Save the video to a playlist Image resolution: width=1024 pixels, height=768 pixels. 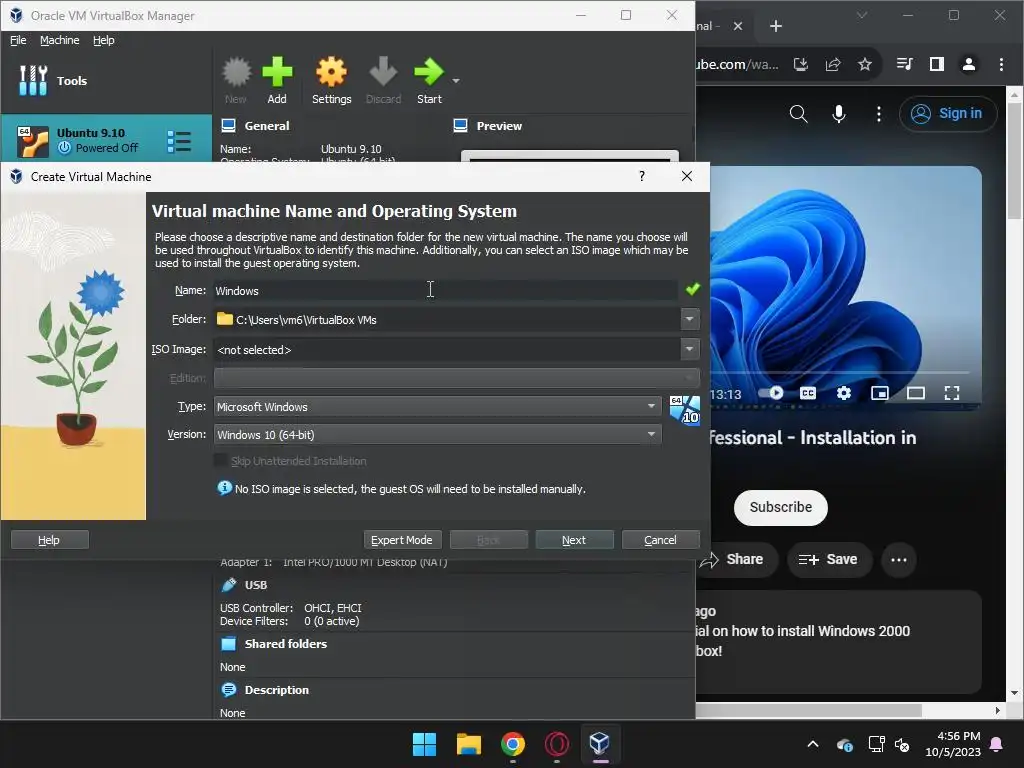(x=829, y=559)
